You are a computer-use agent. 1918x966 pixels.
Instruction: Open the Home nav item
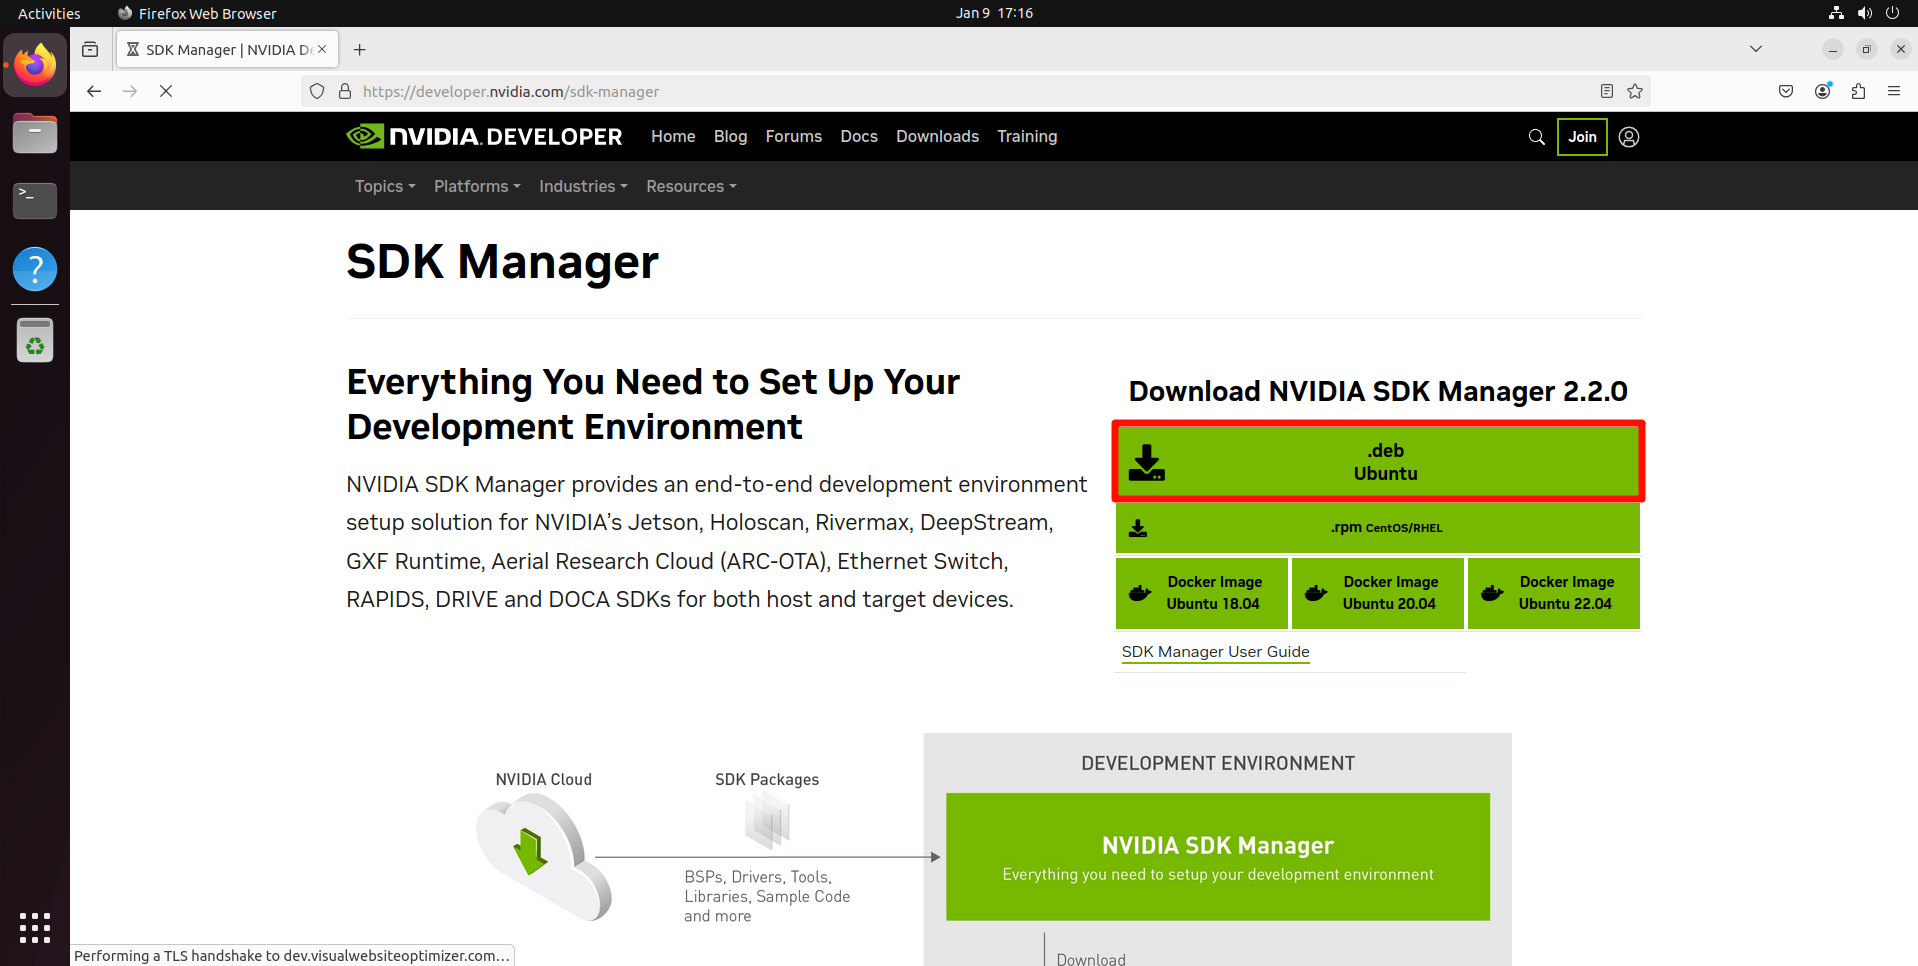tap(673, 136)
